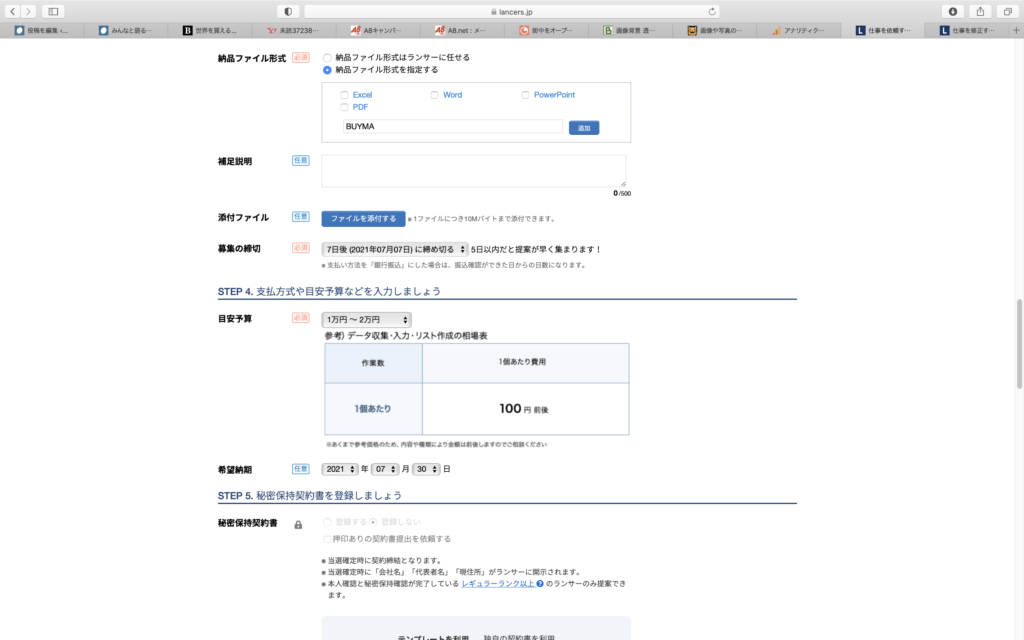Switch to the アナリティク browser tab
This screenshot has width=1024, height=640.
pos(798,31)
